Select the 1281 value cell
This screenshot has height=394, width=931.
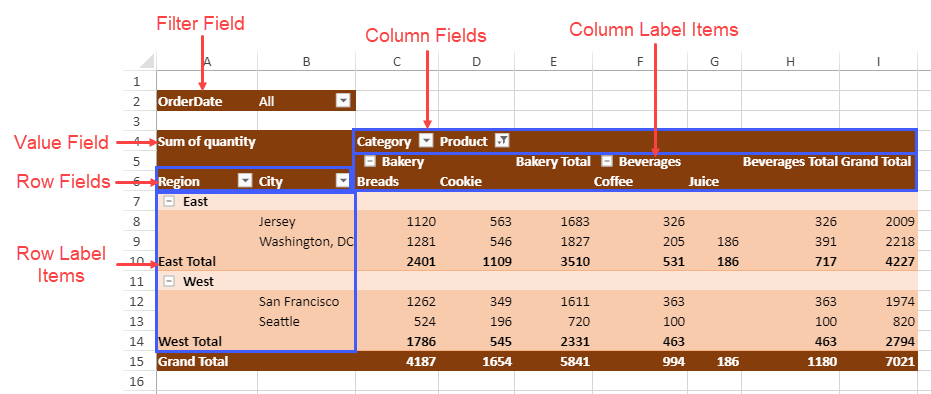[x=422, y=242]
